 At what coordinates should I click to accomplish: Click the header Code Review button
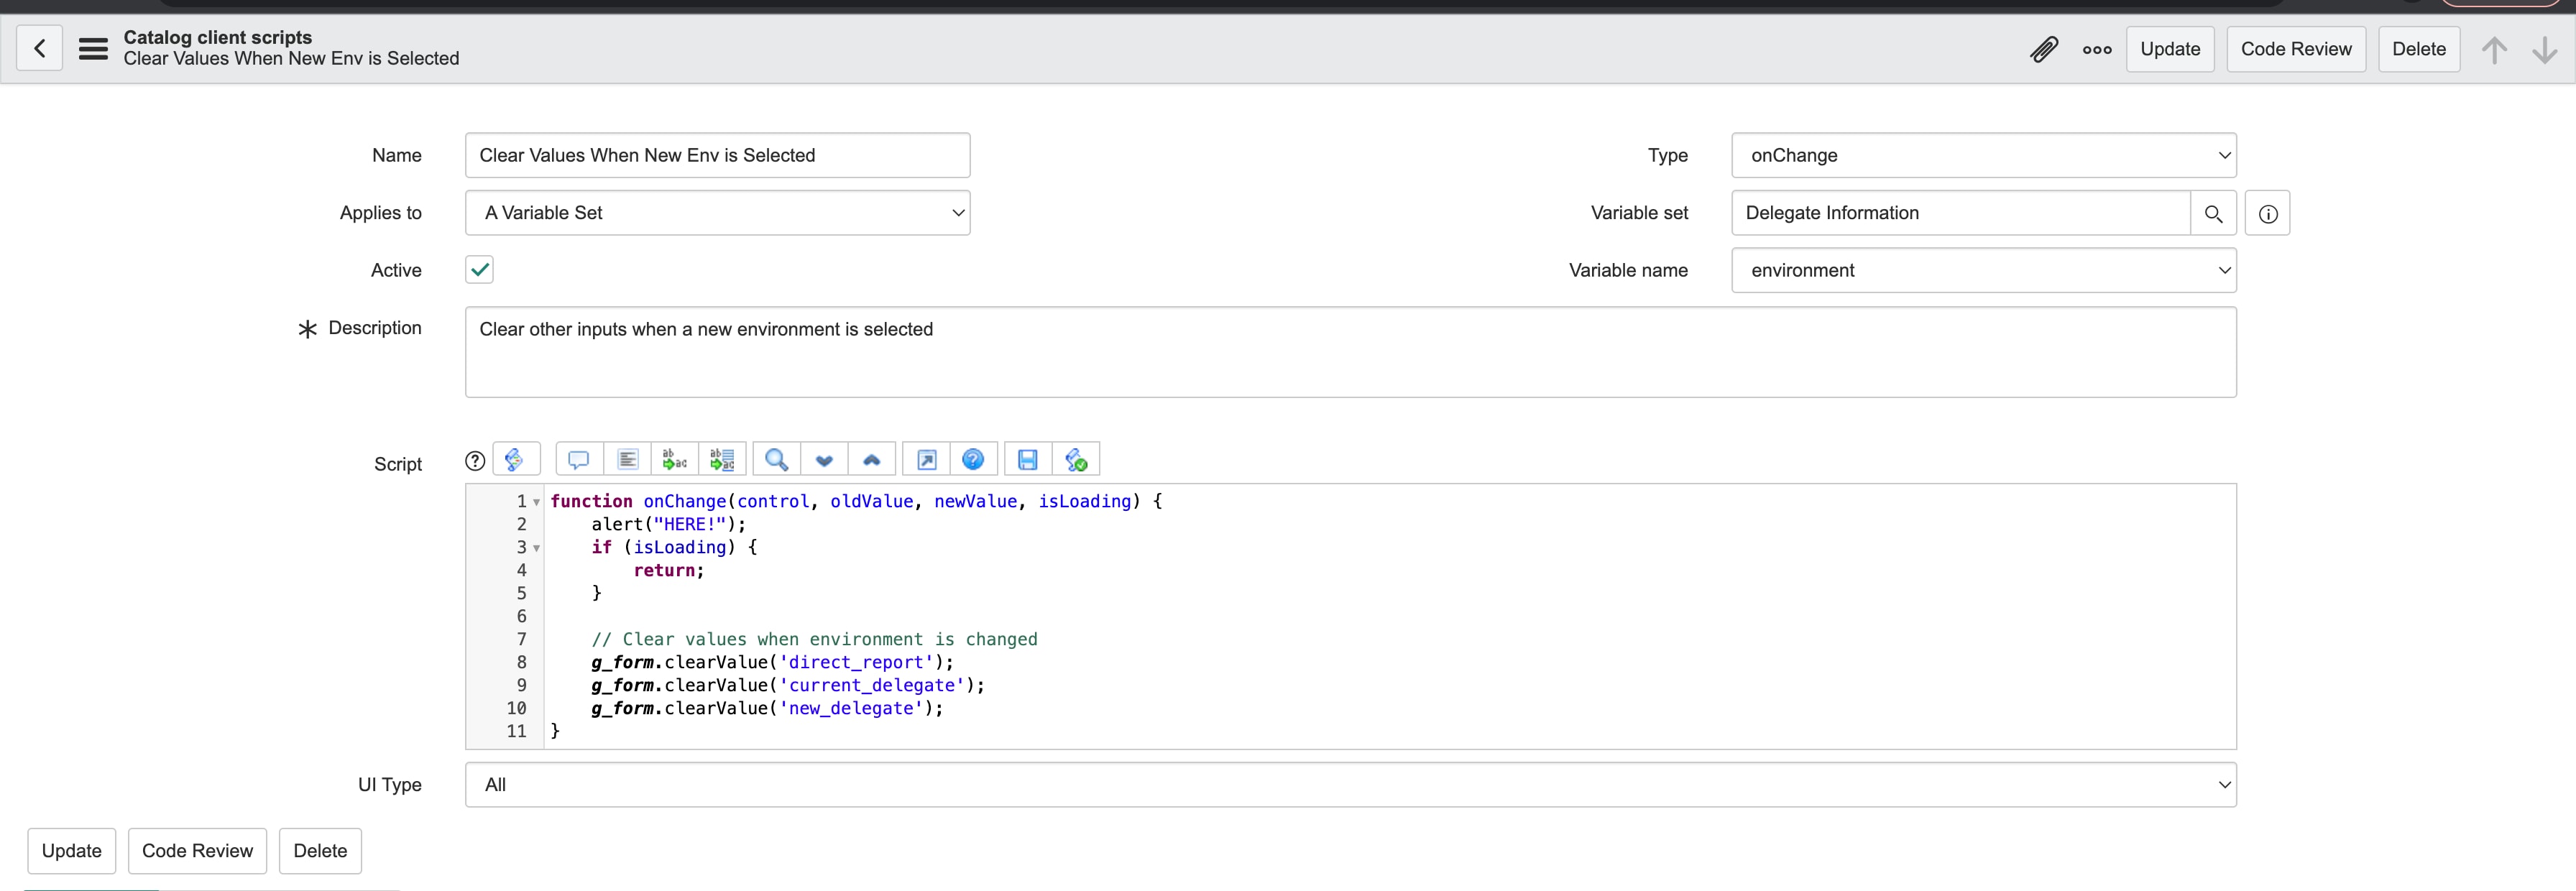click(x=2296, y=49)
